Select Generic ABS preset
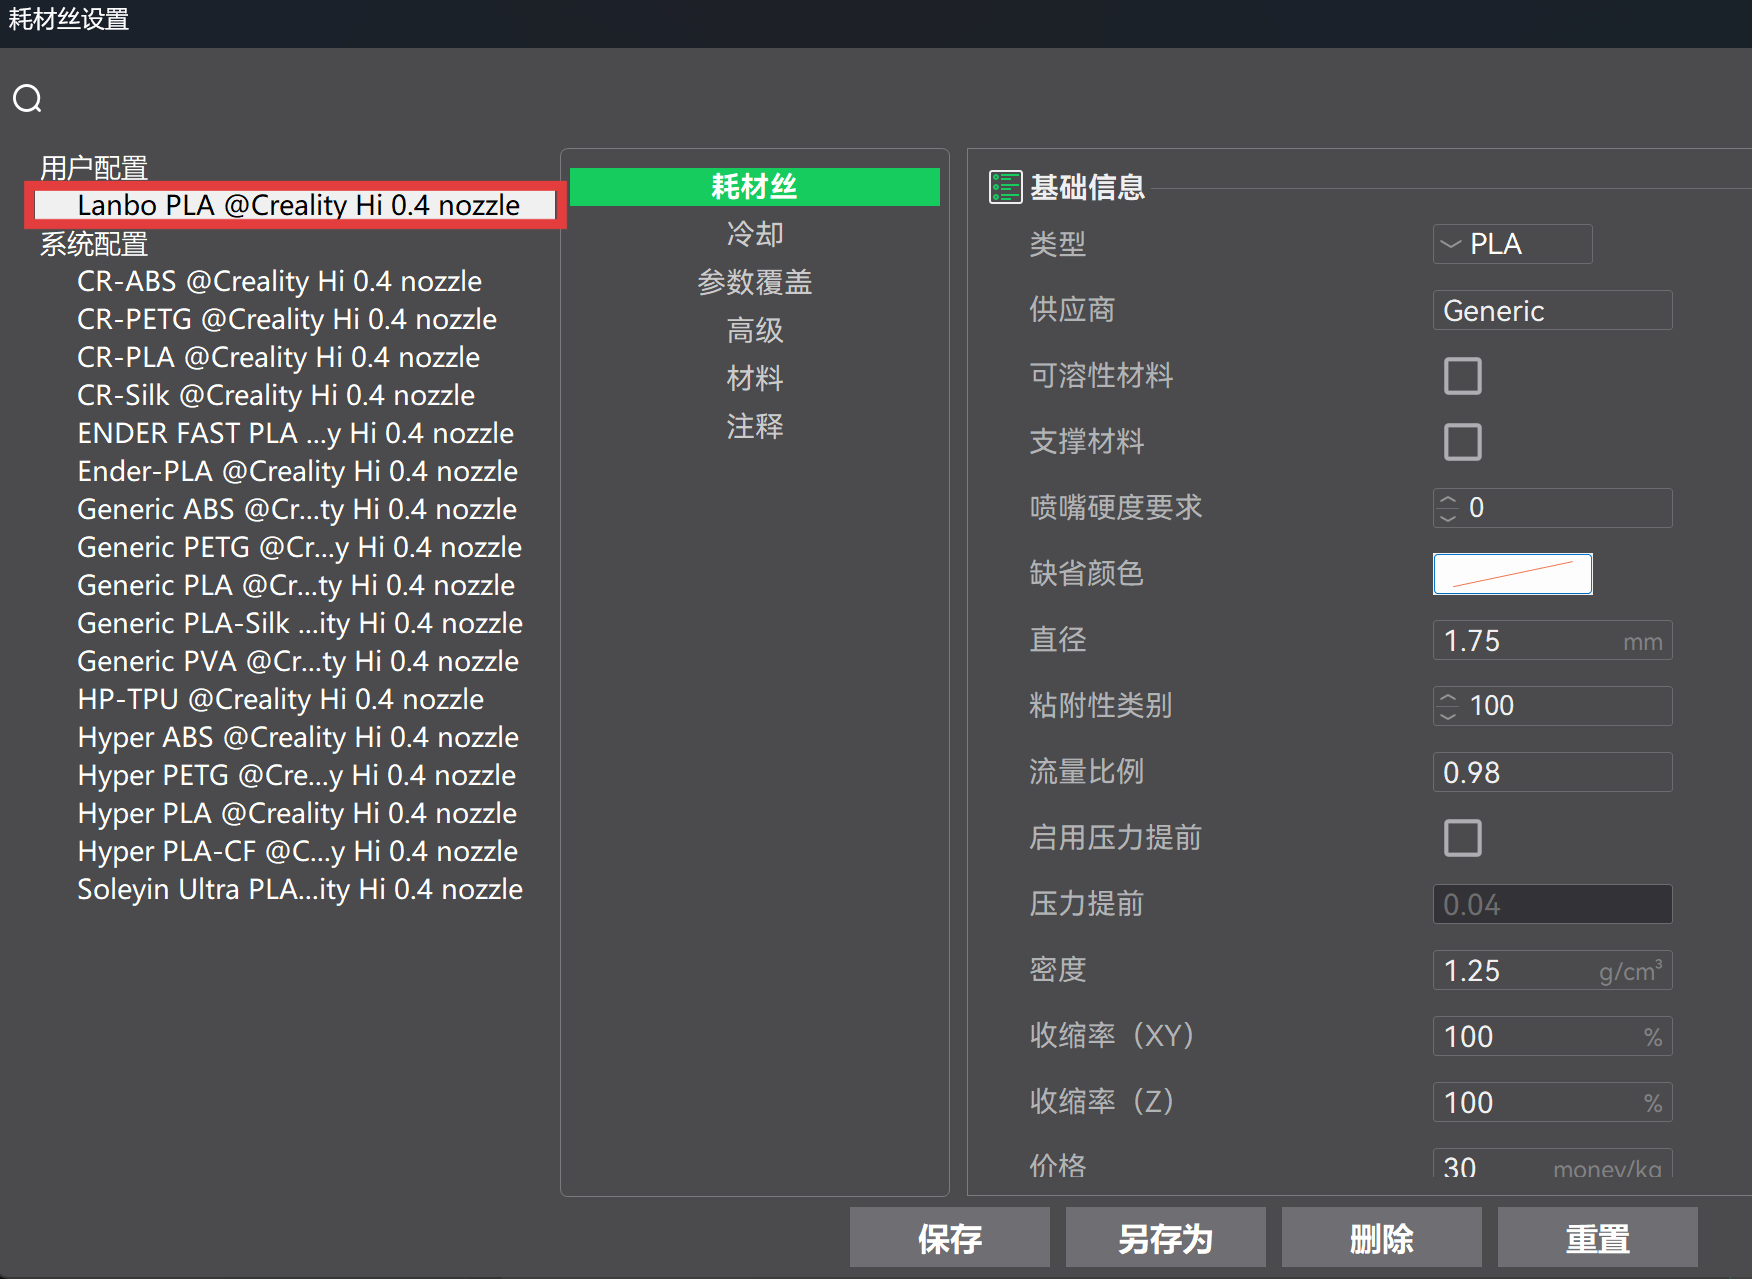The image size is (1752, 1279). tap(297, 510)
